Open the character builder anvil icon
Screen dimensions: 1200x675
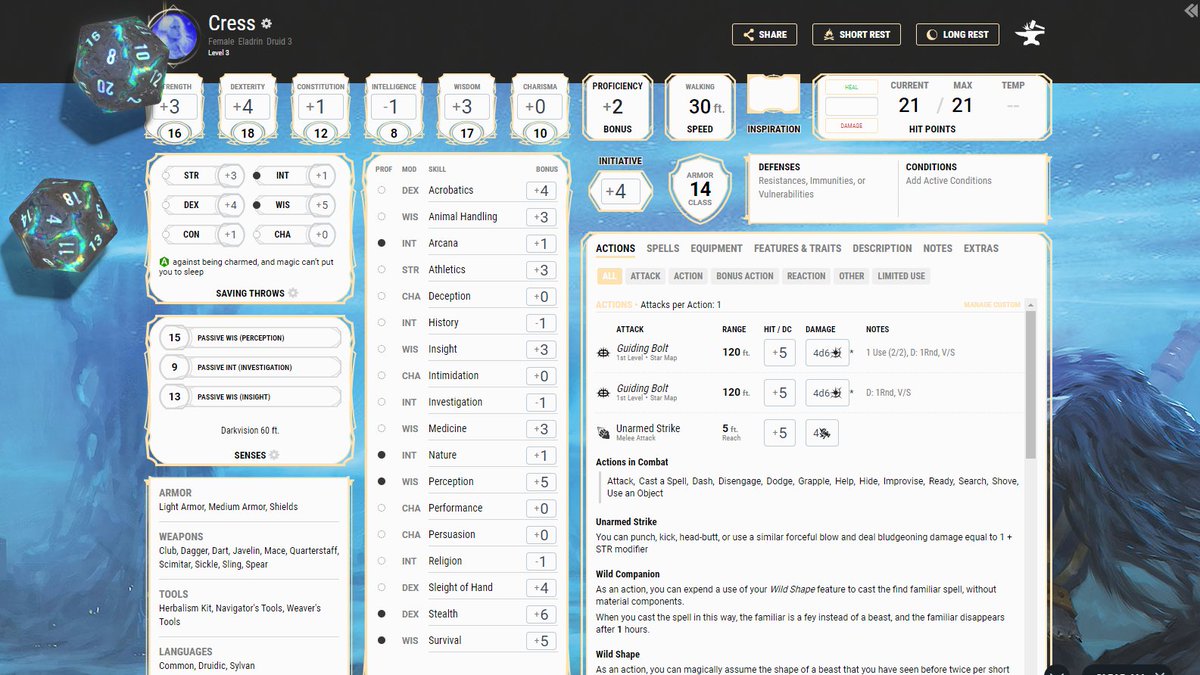point(1030,32)
